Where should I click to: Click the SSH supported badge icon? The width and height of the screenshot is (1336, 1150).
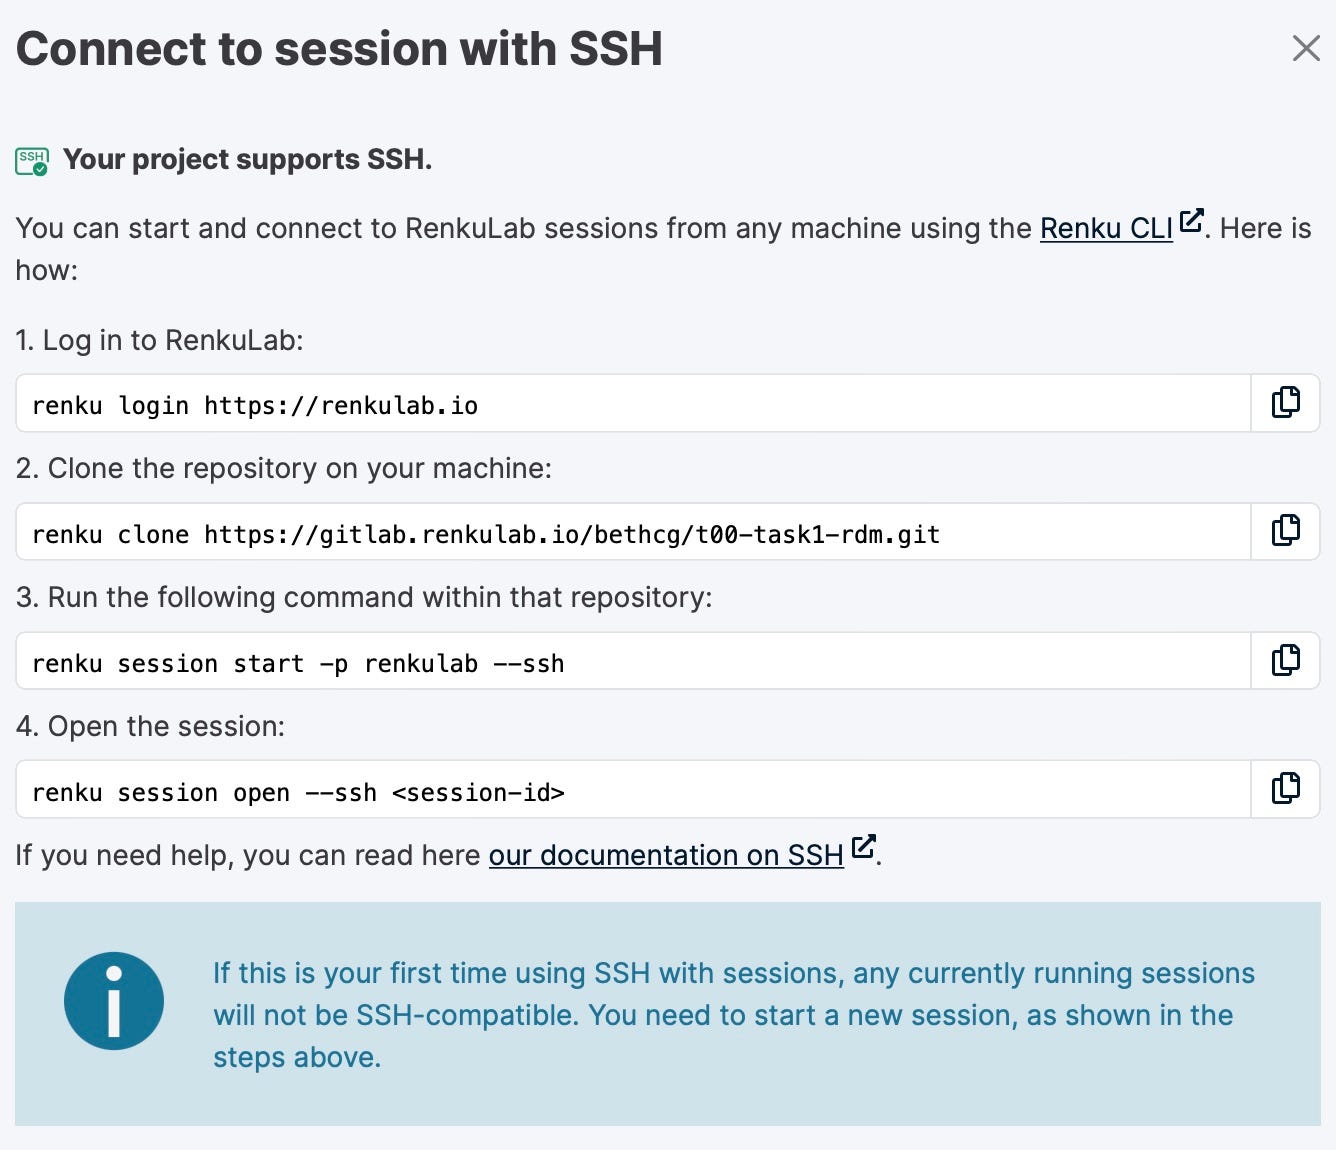tap(31, 159)
